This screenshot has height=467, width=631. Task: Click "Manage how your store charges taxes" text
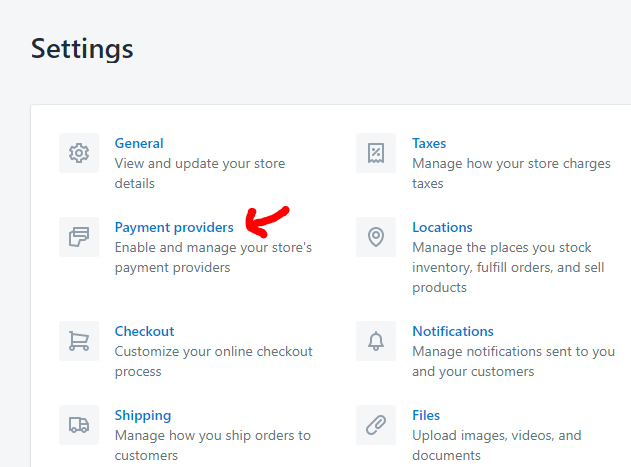[511, 174]
